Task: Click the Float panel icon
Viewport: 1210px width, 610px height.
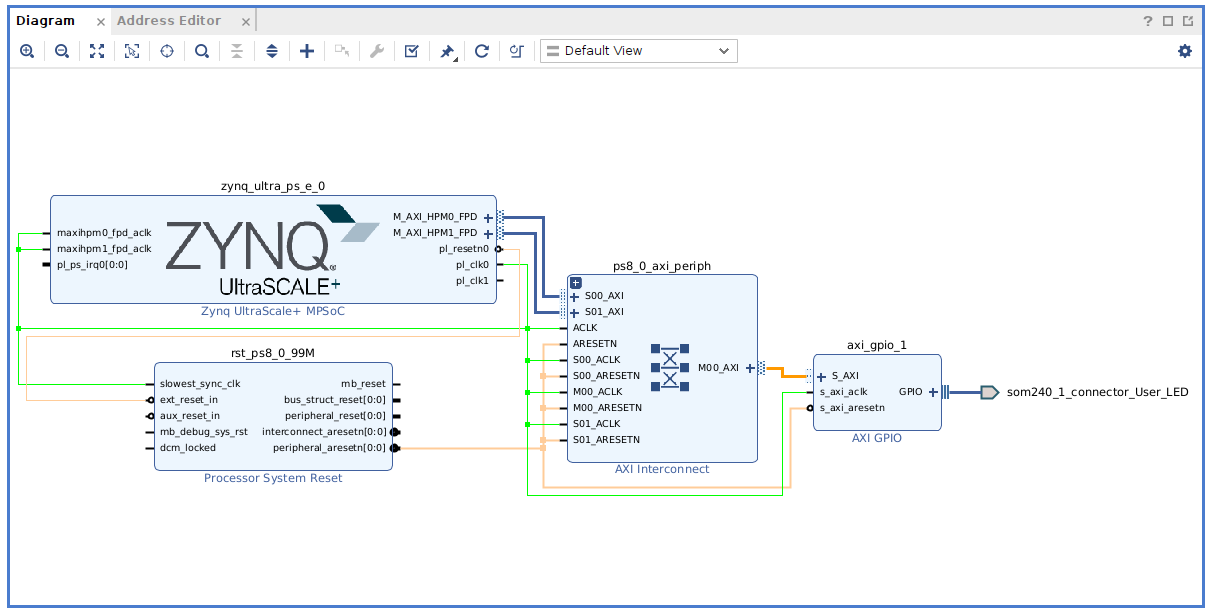Action: pos(1188,21)
